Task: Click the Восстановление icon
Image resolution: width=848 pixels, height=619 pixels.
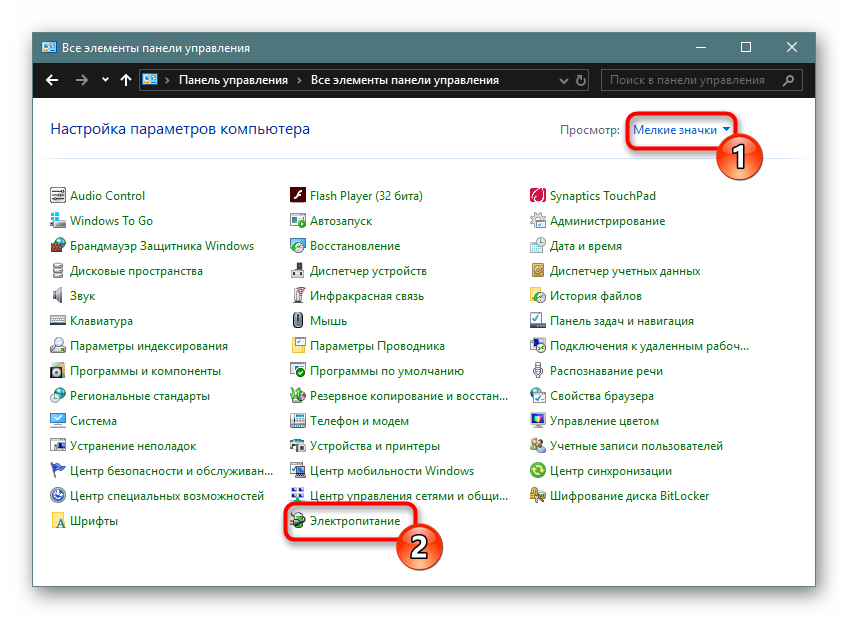Action: [x=297, y=245]
